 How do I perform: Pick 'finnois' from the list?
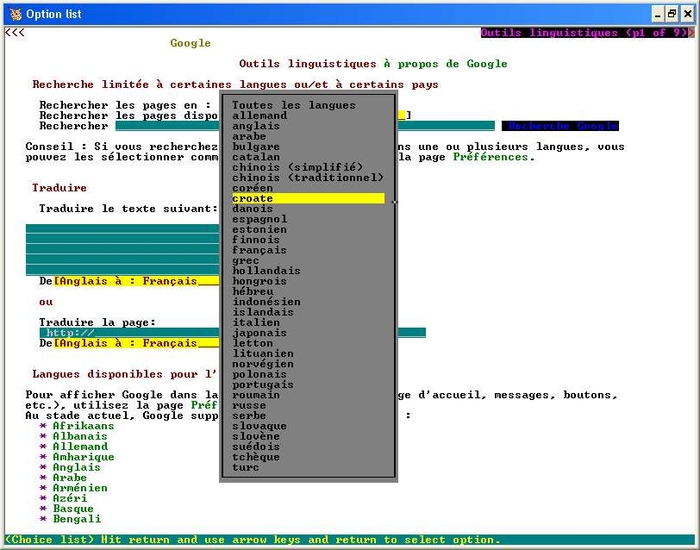pos(256,240)
